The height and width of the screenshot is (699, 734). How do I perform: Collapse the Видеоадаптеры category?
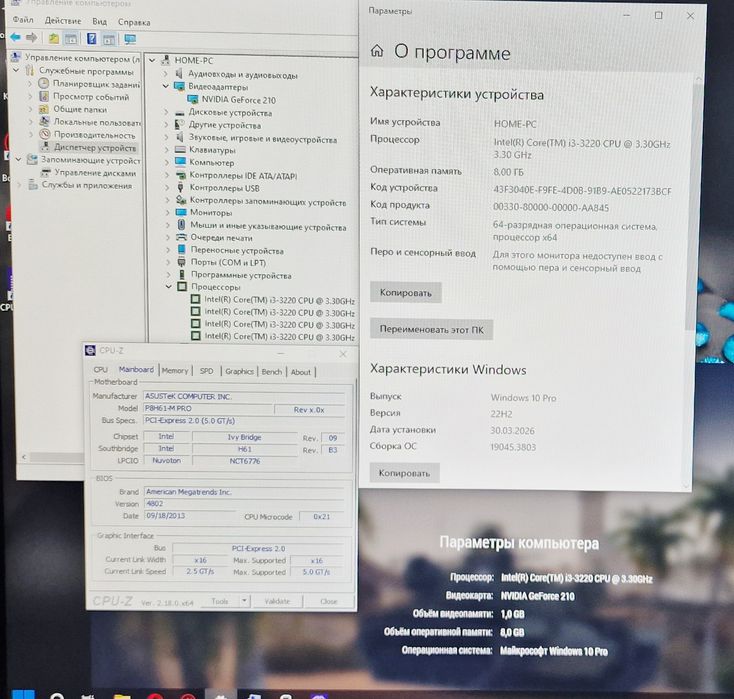166,87
